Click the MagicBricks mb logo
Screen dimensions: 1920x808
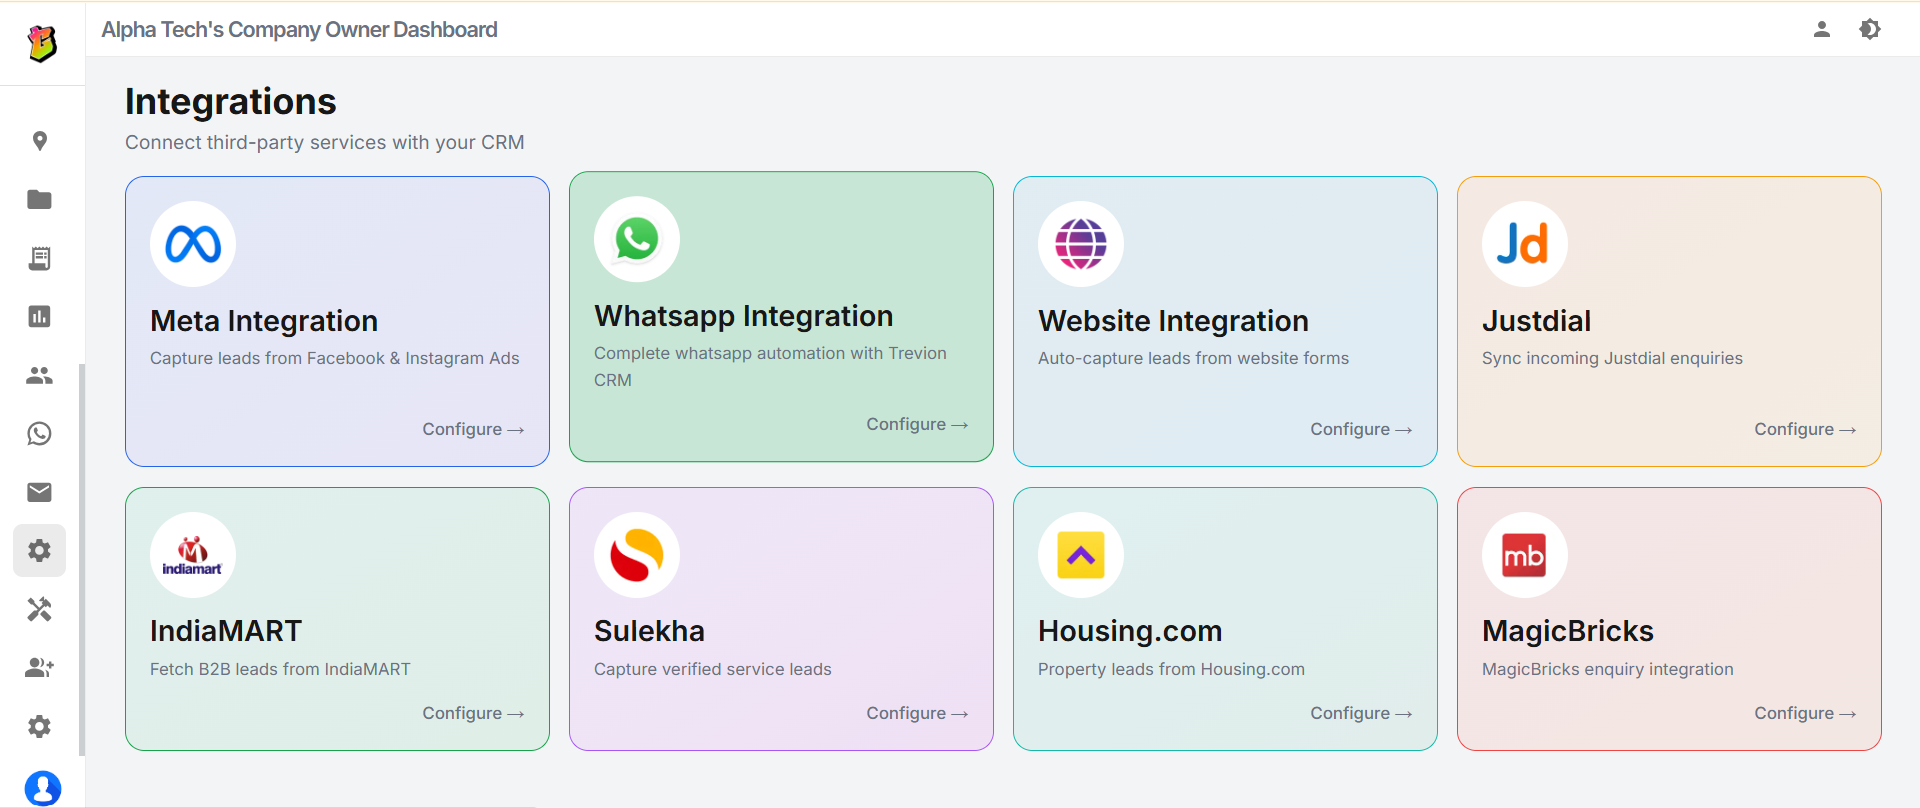coord(1525,555)
